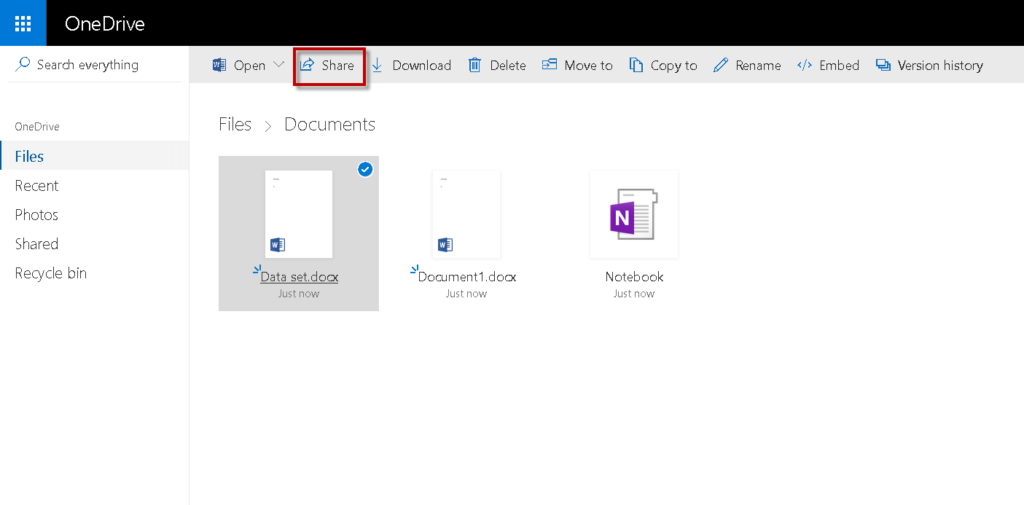The width and height of the screenshot is (1024, 505).
Task: Open the Document1.docx file name
Action: pos(467,277)
